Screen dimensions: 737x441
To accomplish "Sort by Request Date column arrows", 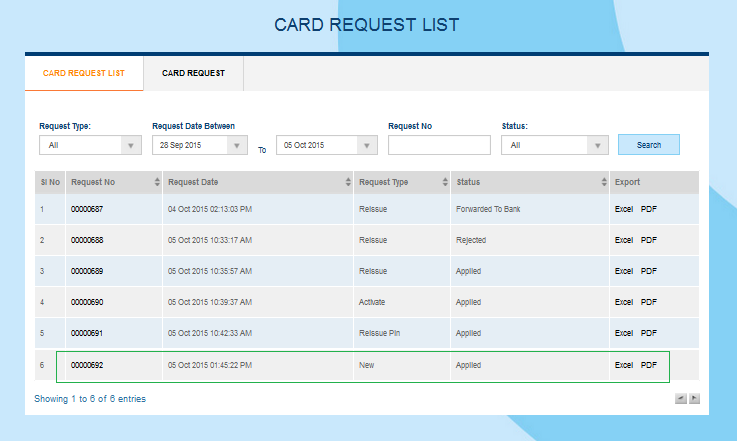I will [347, 182].
